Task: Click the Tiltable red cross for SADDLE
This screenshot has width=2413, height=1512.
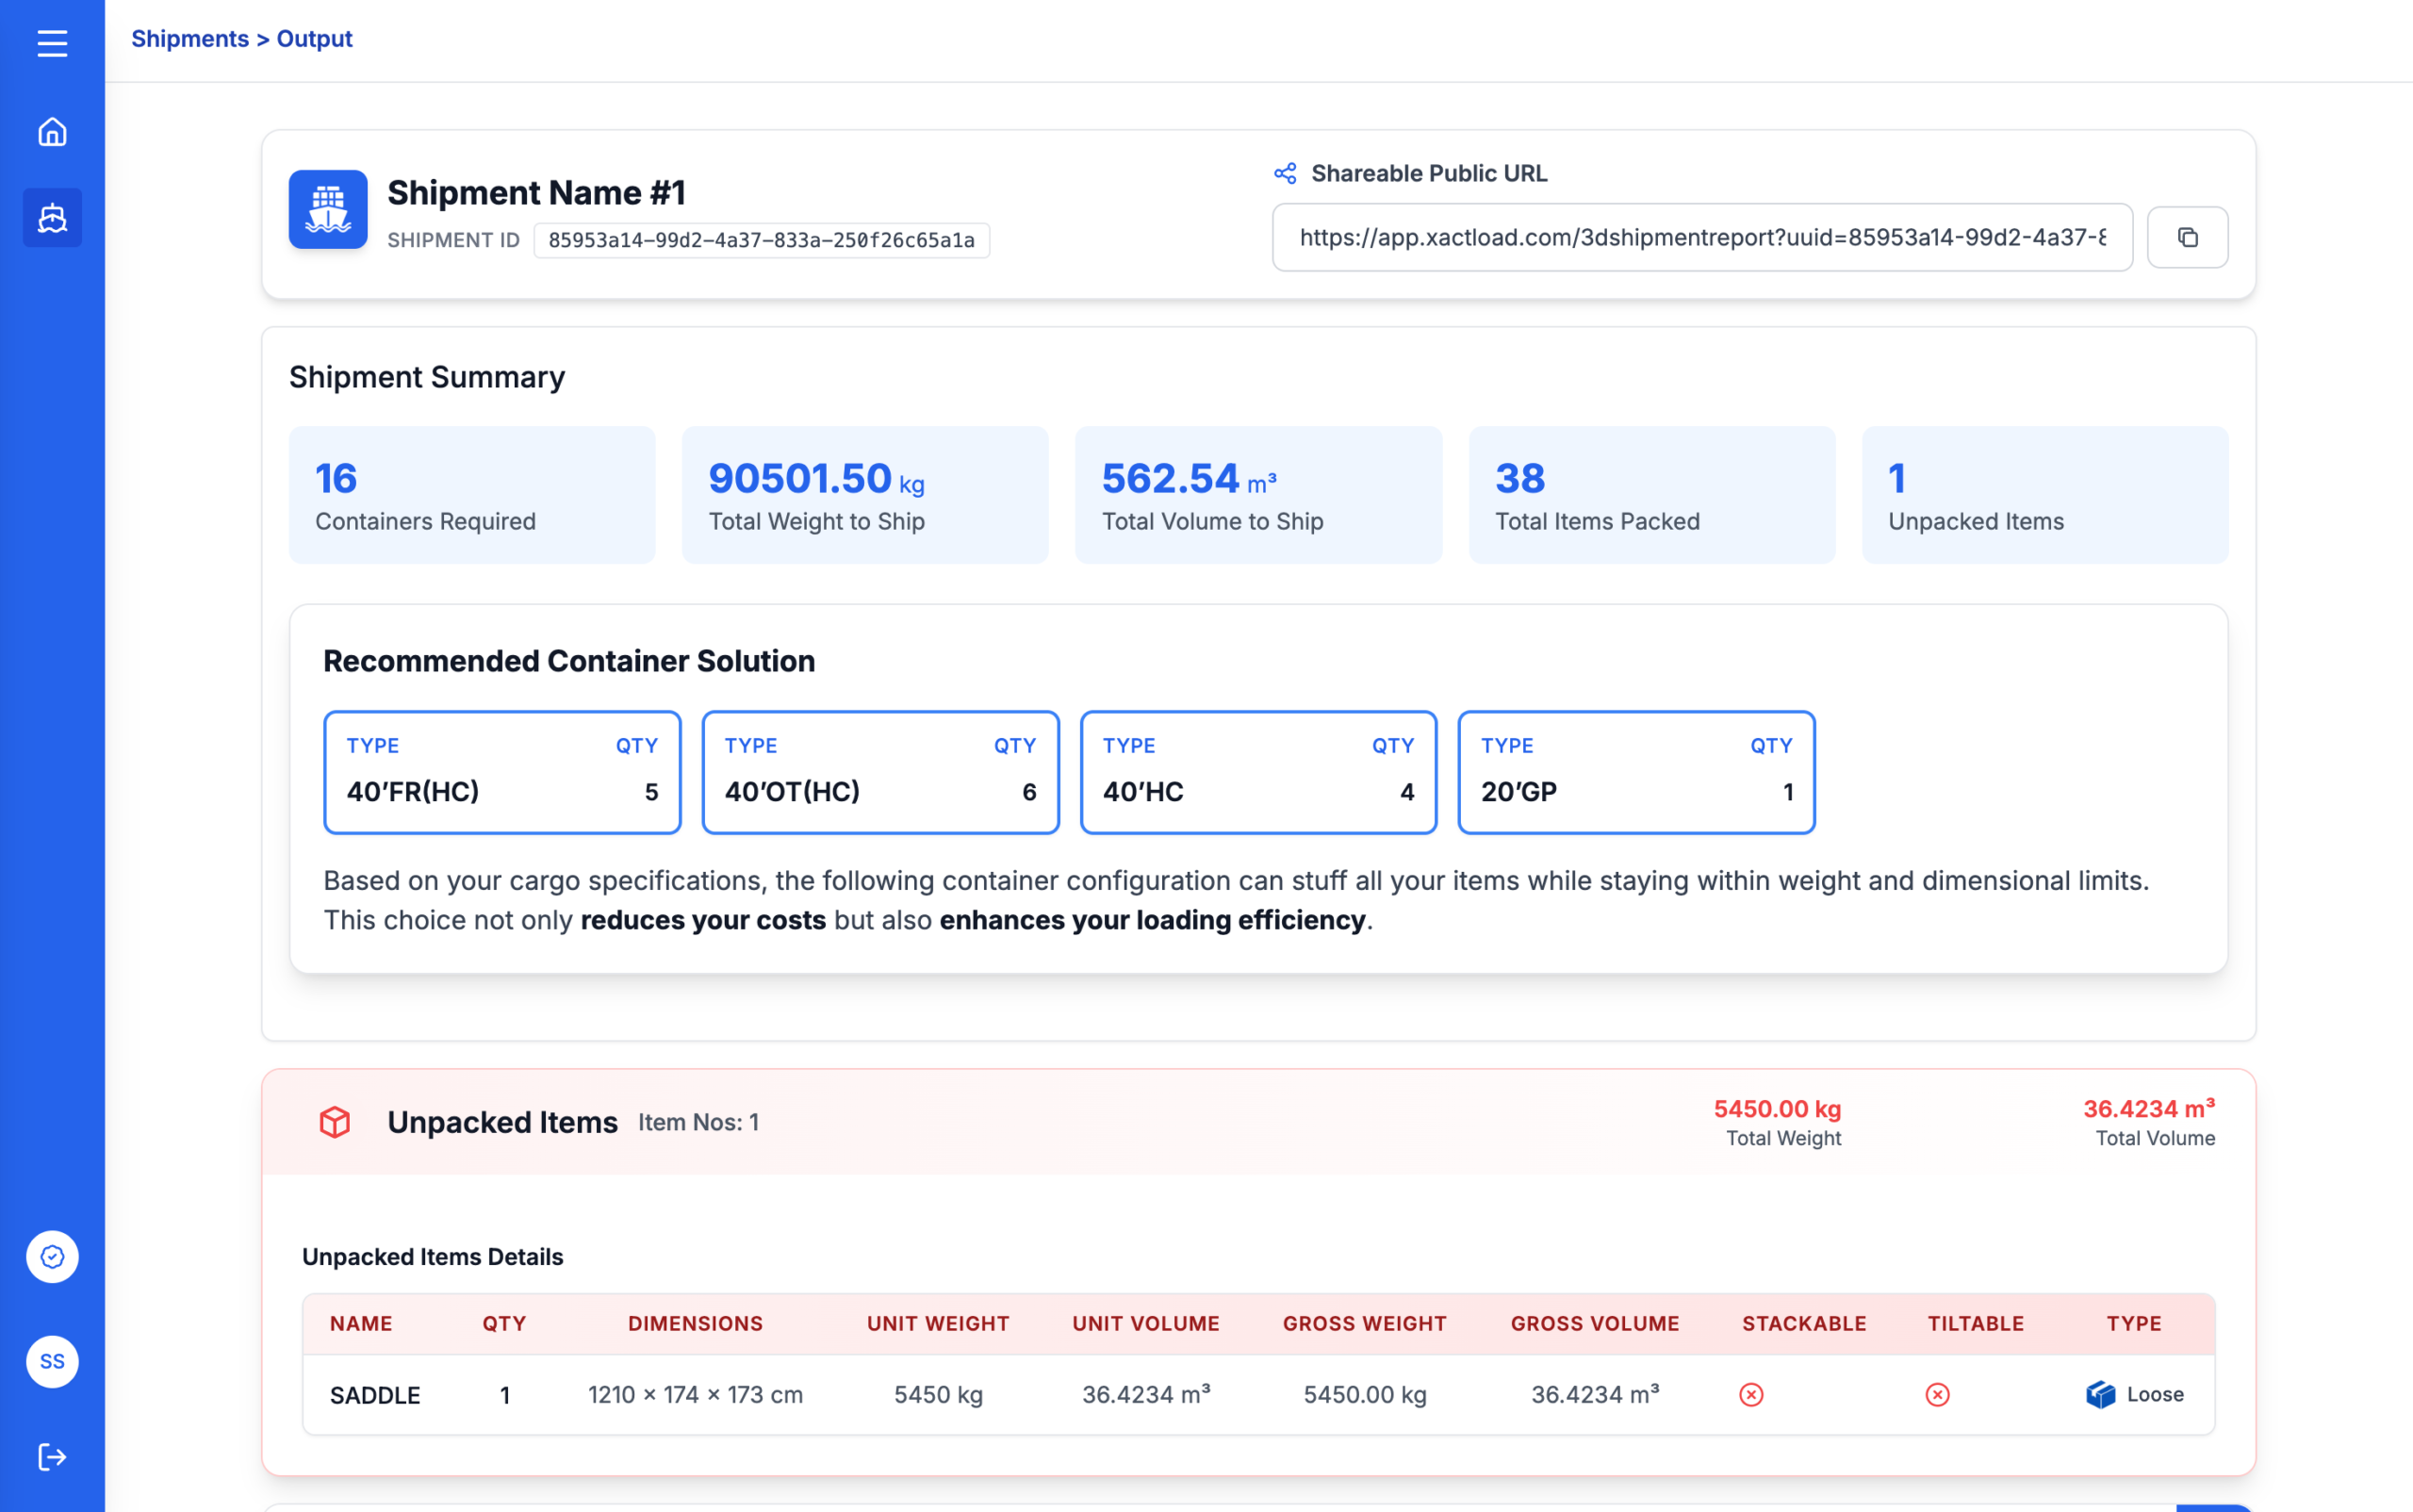Action: pos(1937,1394)
